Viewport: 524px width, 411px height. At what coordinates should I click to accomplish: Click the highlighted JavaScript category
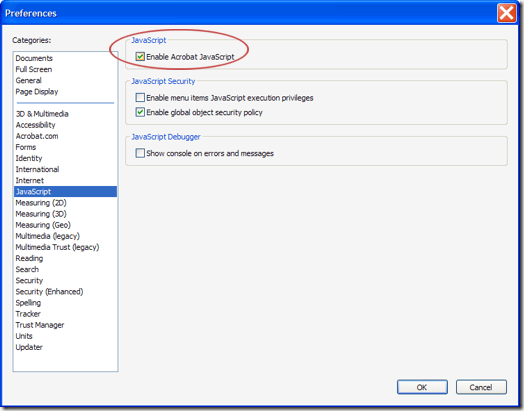pyautogui.click(x=66, y=191)
